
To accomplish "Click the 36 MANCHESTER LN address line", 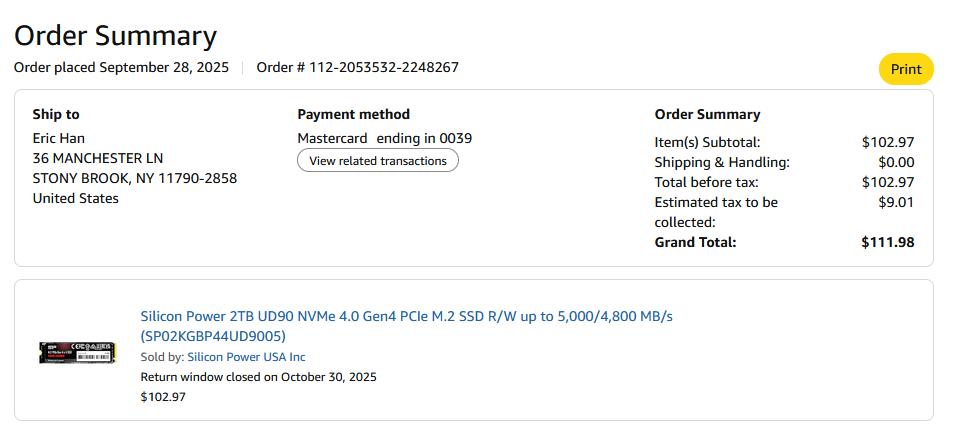I will (x=97, y=158).
